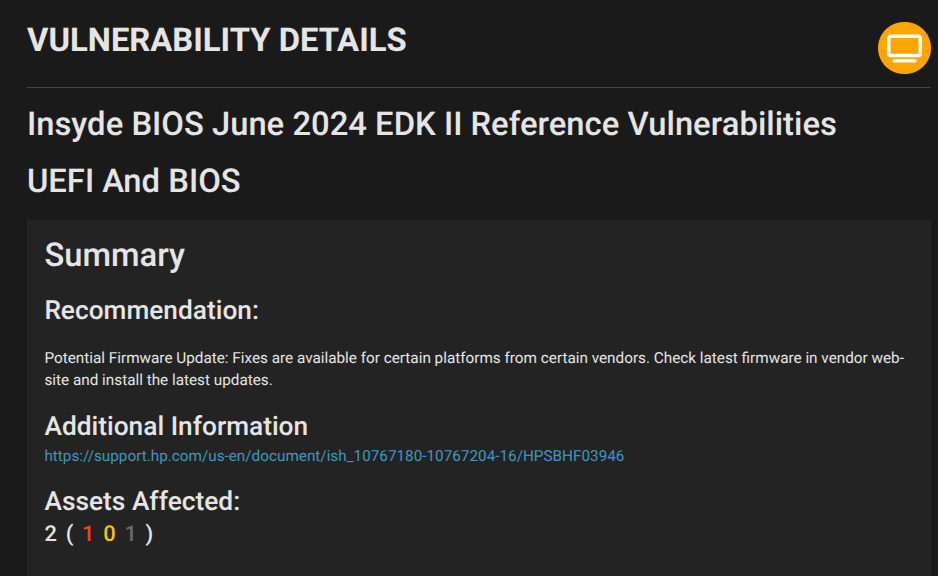Click the opening parenthesis before asset counts

click(x=70, y=534)
